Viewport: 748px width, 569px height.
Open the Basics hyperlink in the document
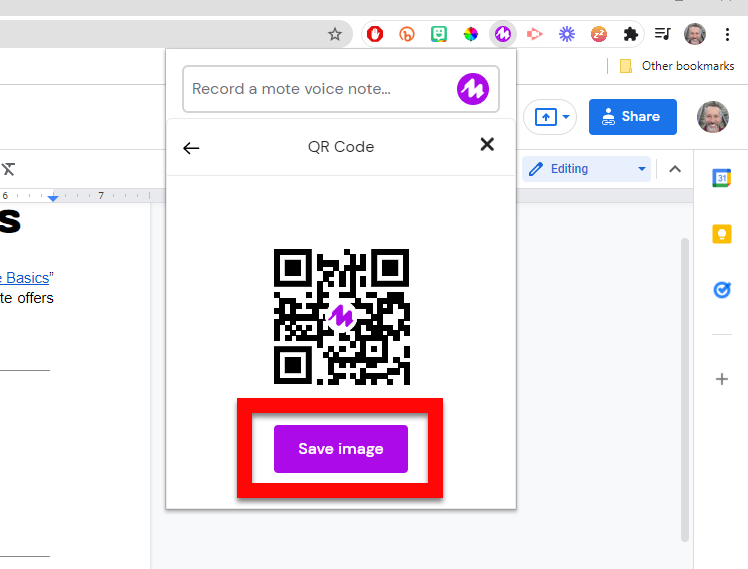coord(25,278)
